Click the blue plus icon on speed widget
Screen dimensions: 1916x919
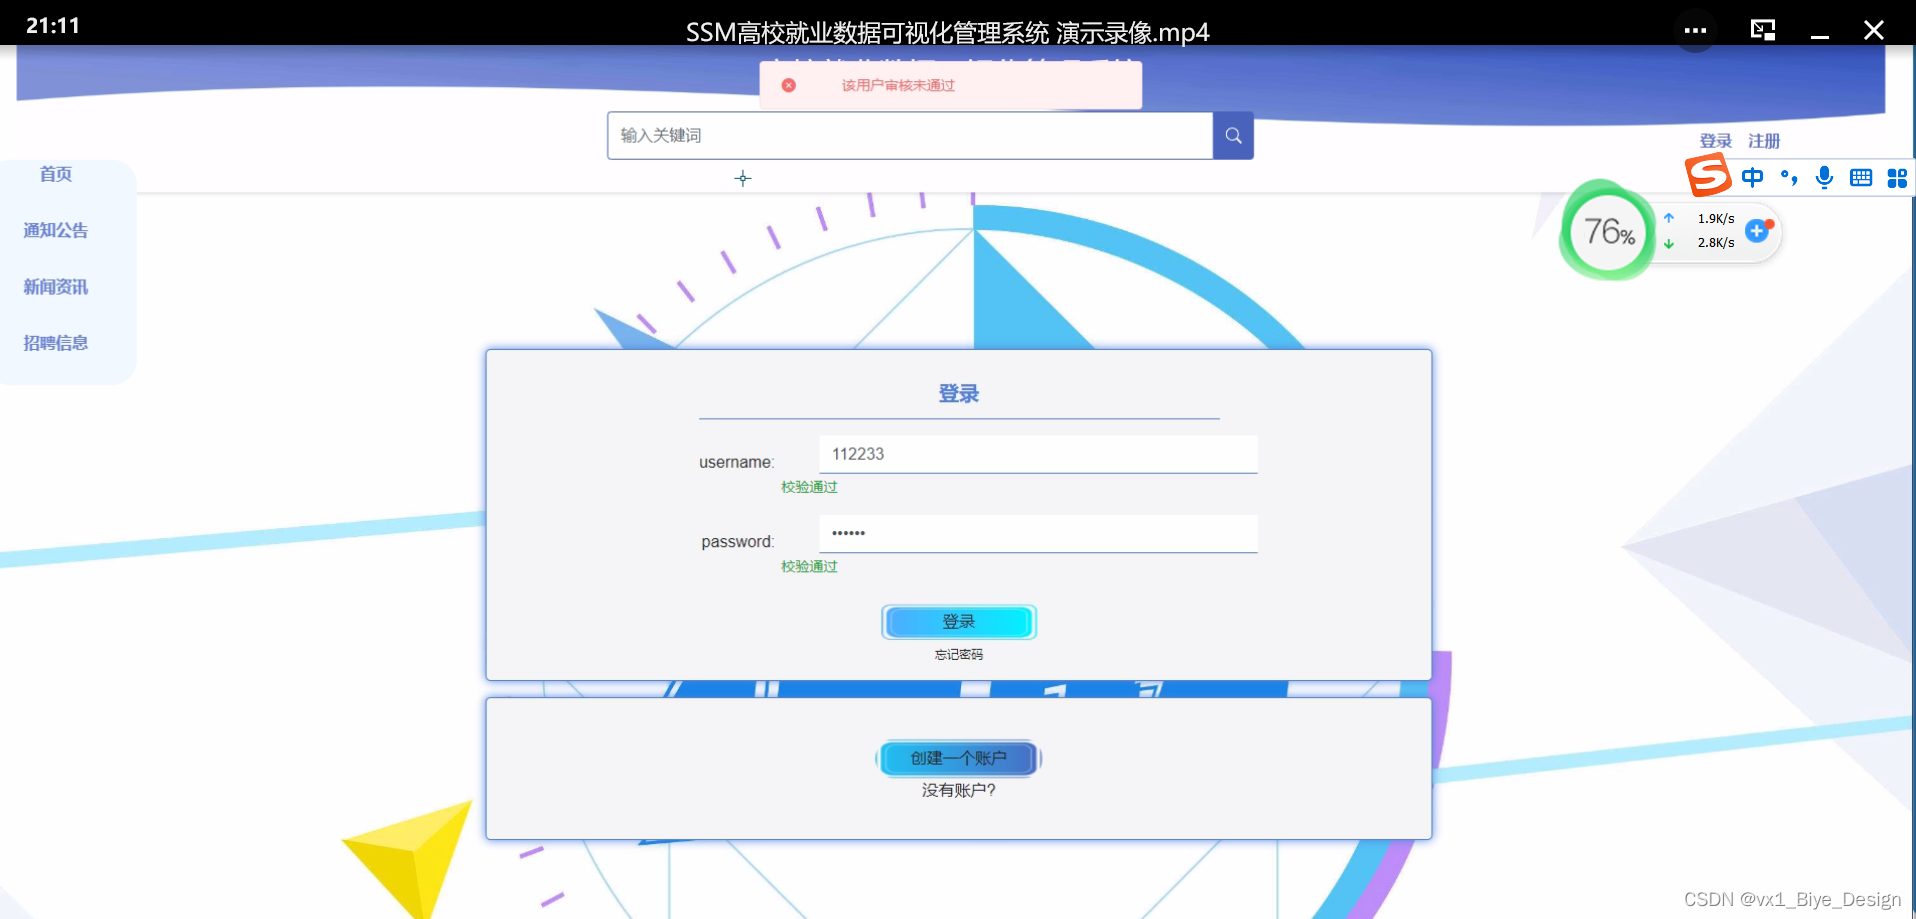pos(1757,231)
